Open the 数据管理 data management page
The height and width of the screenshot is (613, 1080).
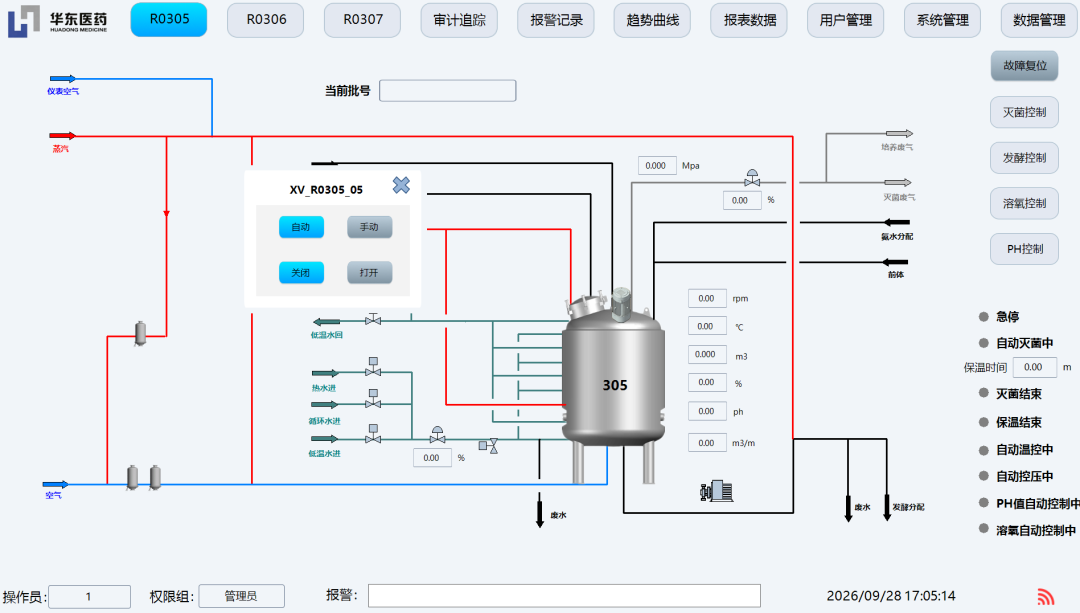coord(1039,20)
